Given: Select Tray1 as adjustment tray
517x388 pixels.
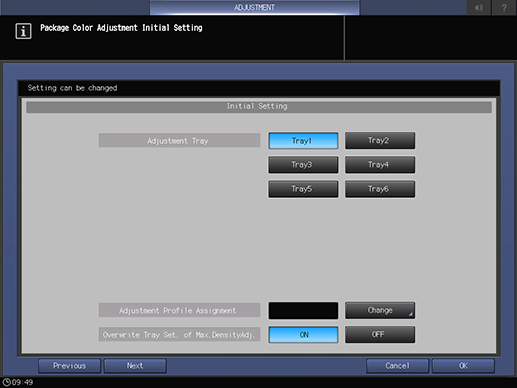Looking at the screenshot, I should pyautogui.click(x=303, y=141).
